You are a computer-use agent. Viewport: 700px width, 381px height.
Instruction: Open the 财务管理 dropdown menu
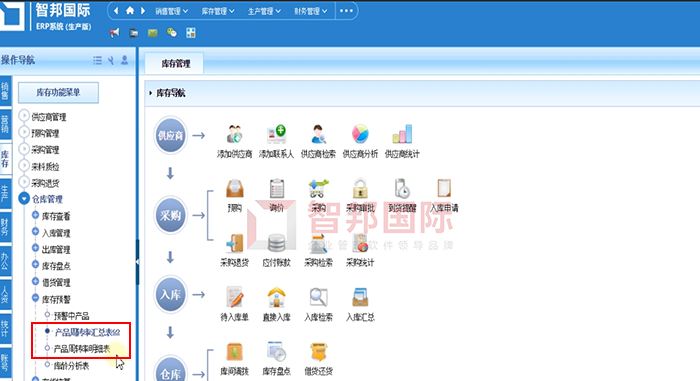(x=311, y=11)
